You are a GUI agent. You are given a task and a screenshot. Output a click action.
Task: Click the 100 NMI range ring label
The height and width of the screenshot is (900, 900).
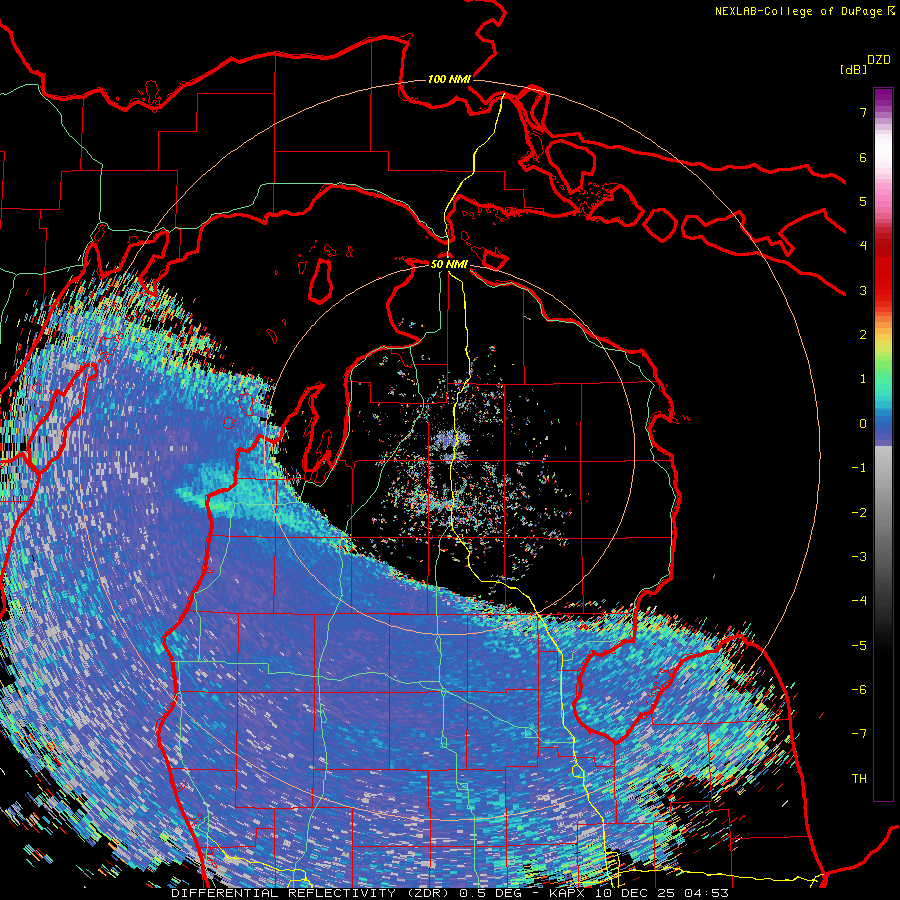449,79
